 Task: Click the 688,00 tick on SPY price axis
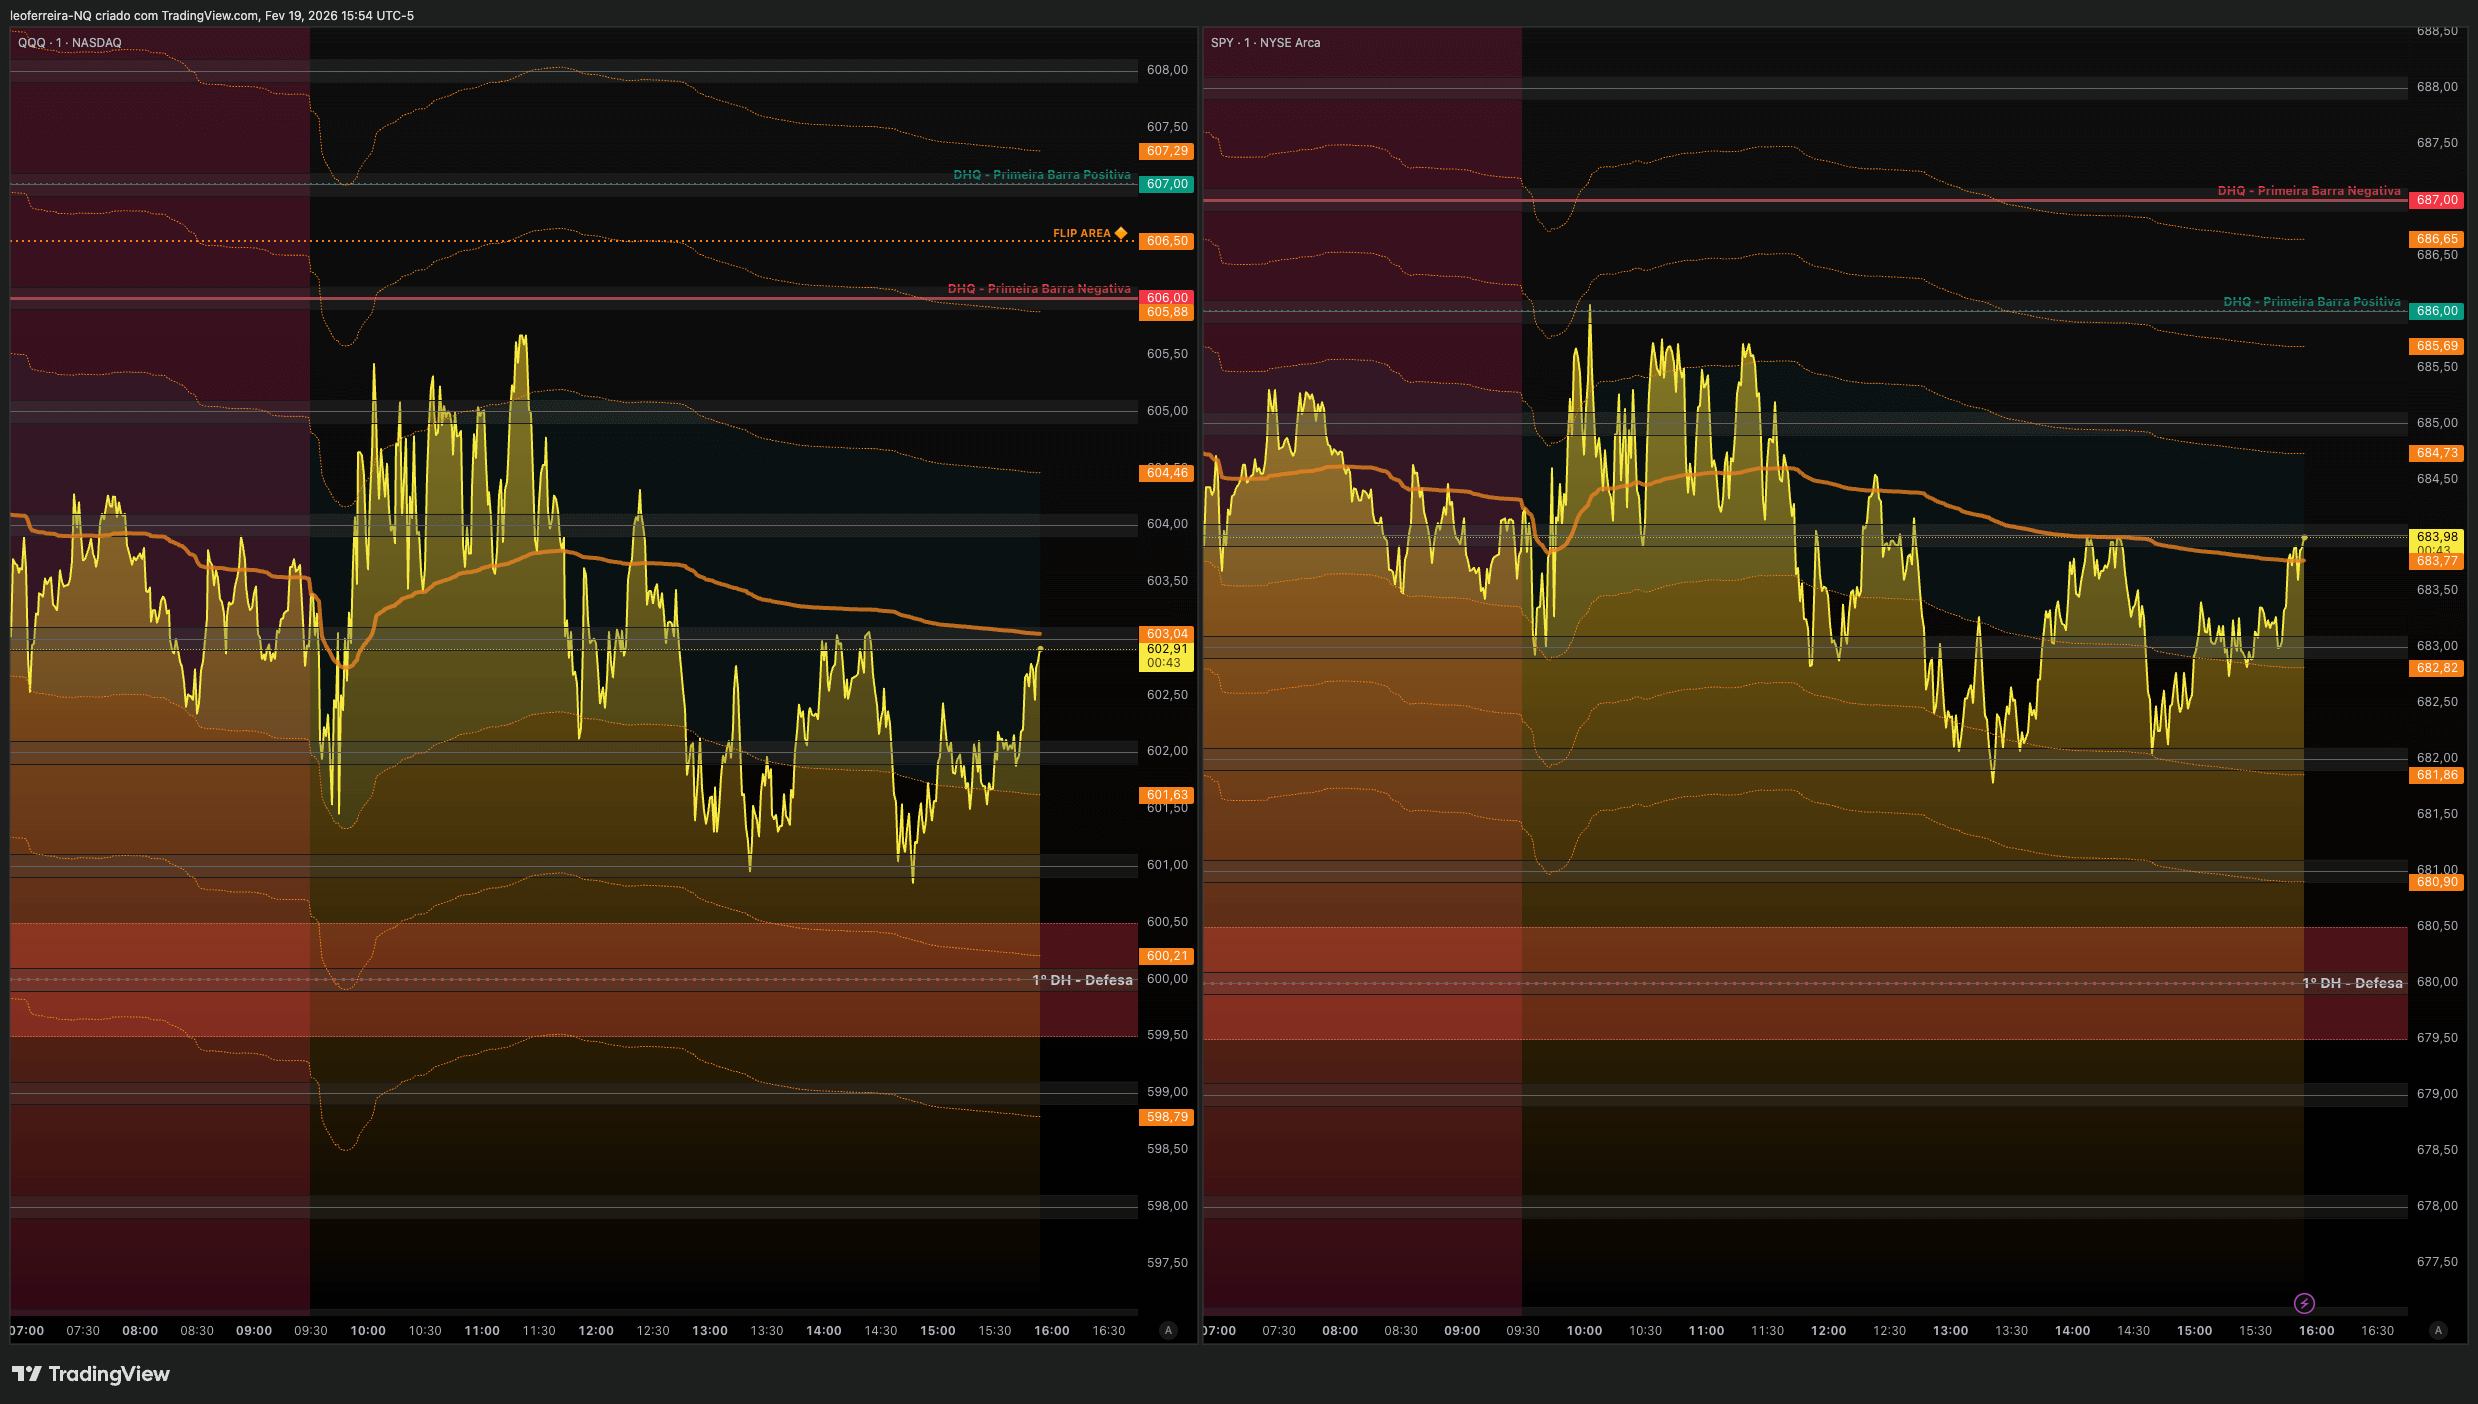pyautogui.click(x=2437, y=87)
